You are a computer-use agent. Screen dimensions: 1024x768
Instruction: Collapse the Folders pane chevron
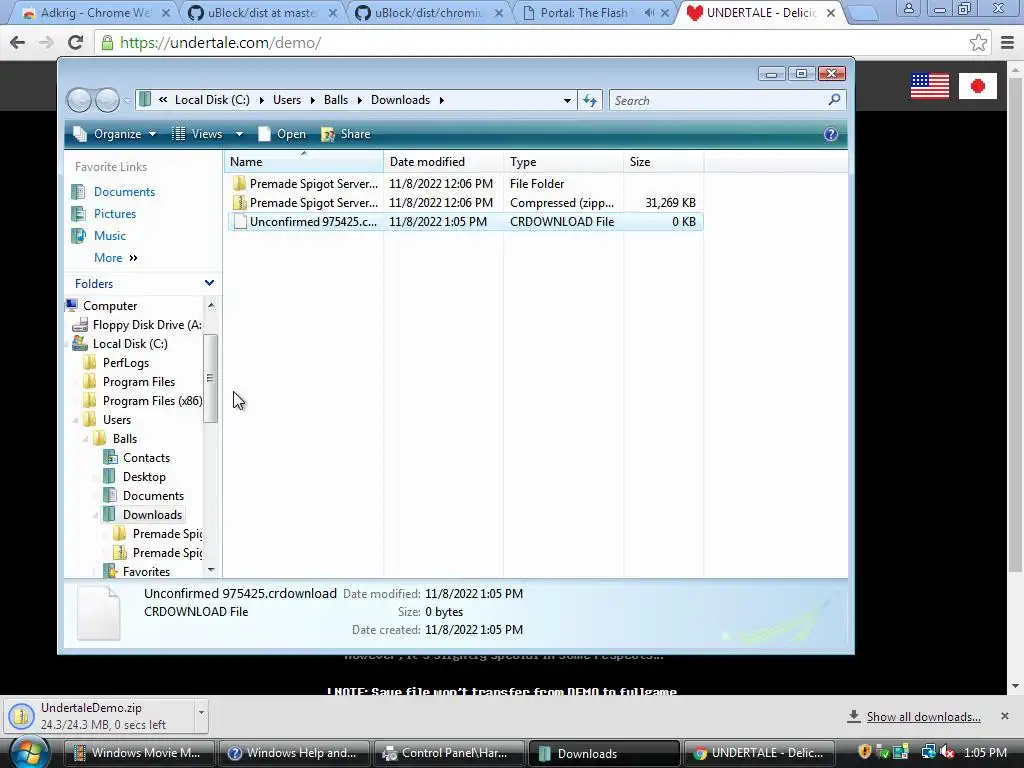click(x=209, y=283)
